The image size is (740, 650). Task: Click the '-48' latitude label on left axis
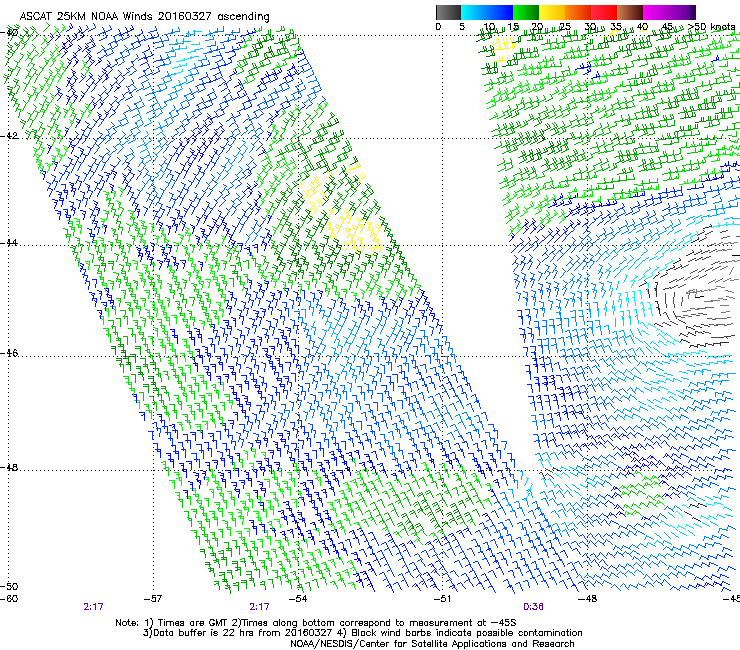point(10,467)
